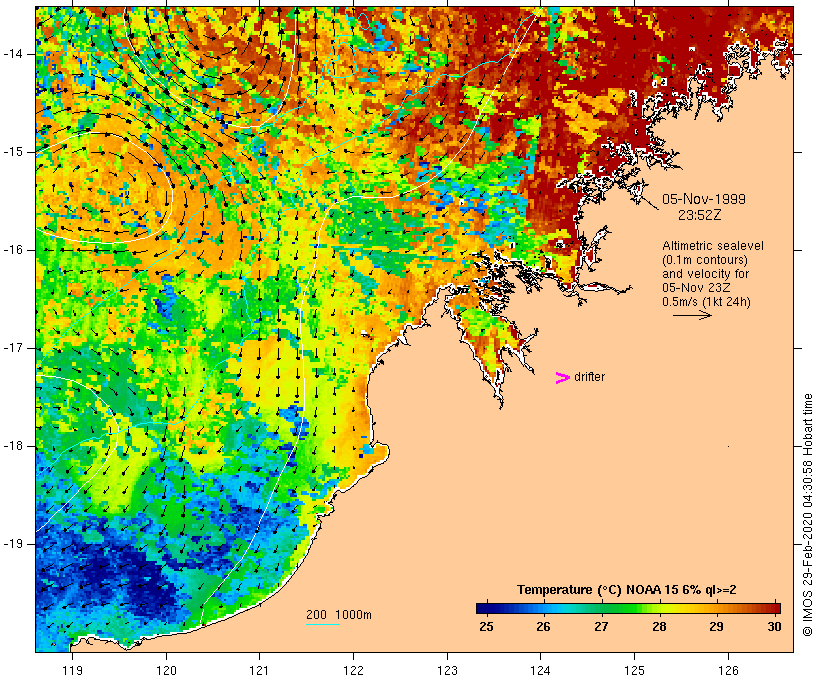
Task: Click the longitude label 122
Action: tap(354, 670)
